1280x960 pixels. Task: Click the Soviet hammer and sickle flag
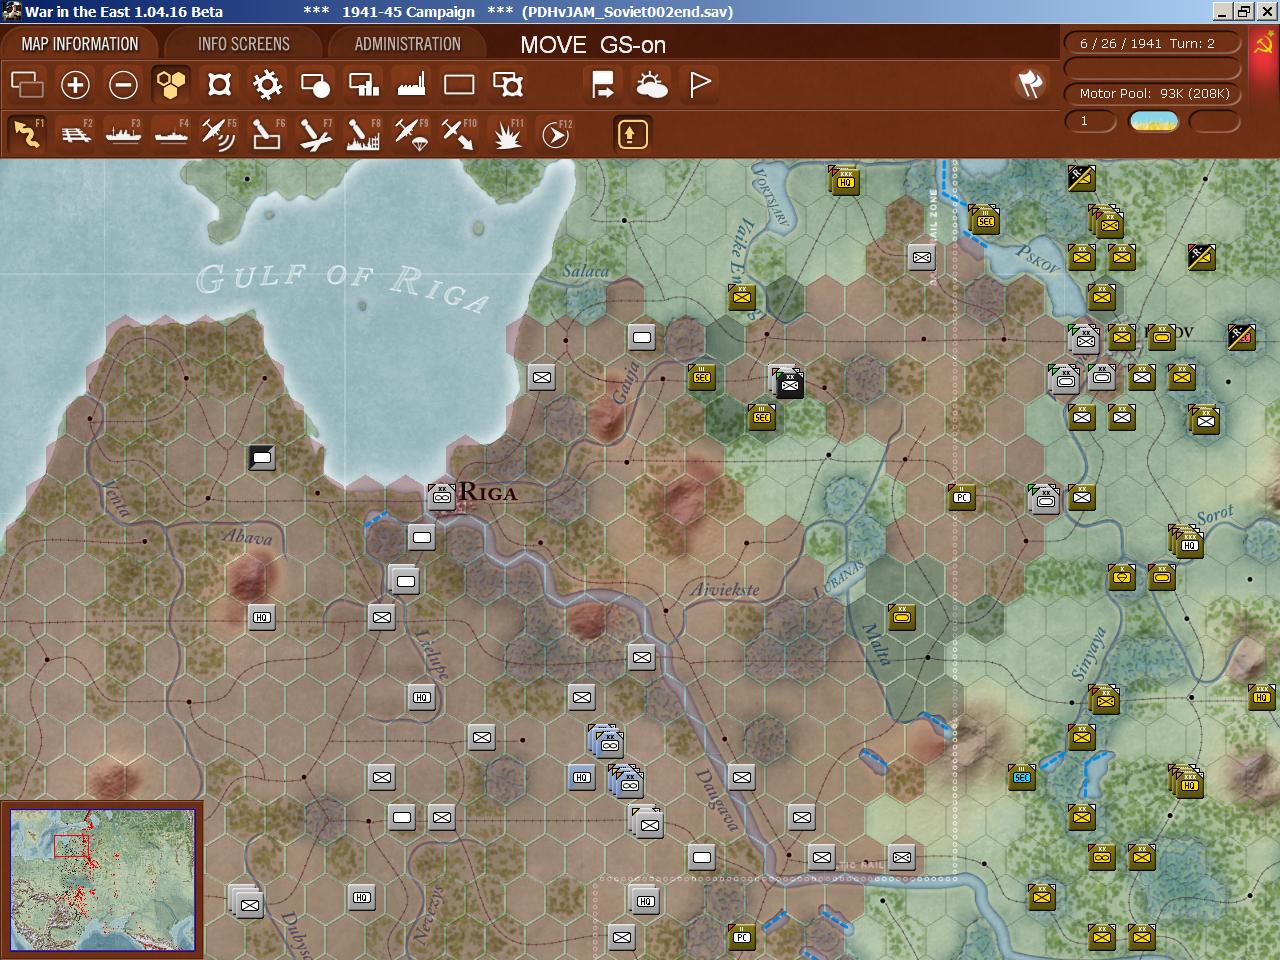pos(1263,43)
